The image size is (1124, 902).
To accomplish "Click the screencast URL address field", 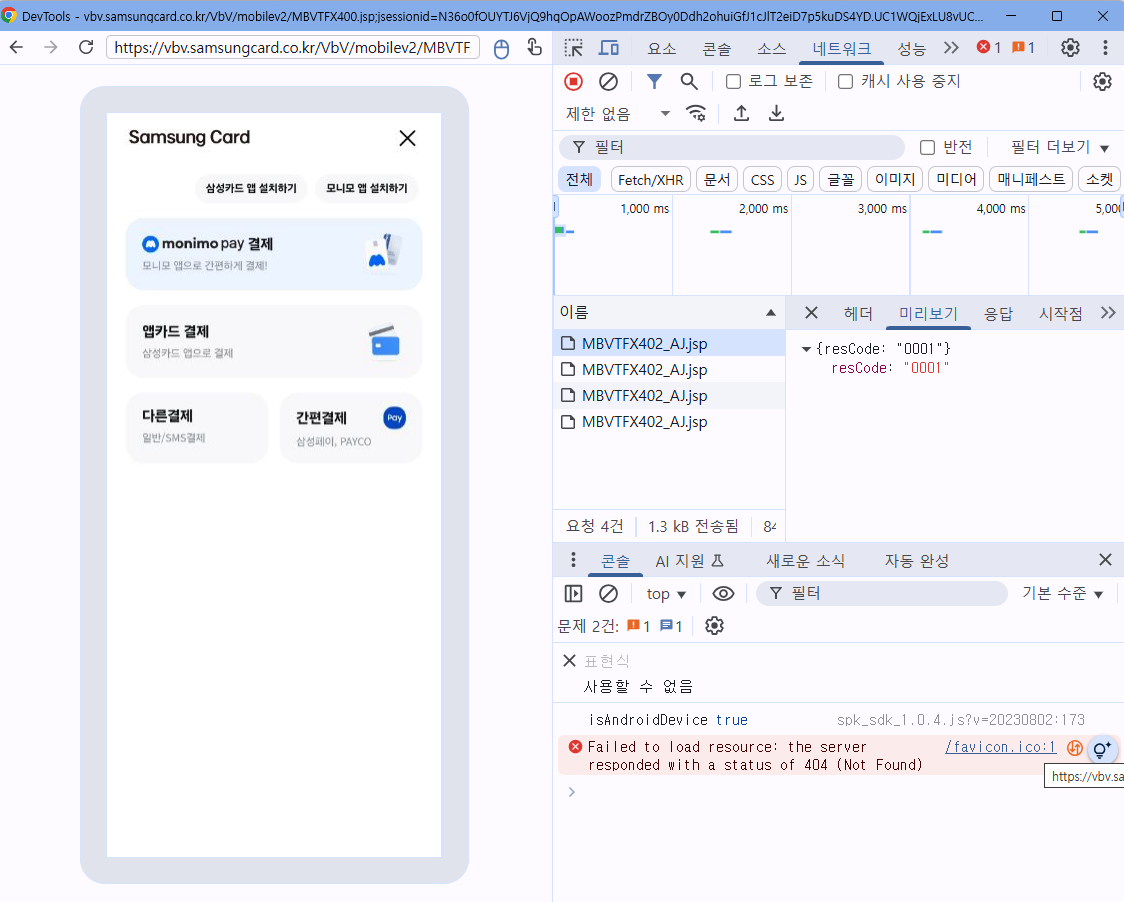I will click(x=292, y=47).
